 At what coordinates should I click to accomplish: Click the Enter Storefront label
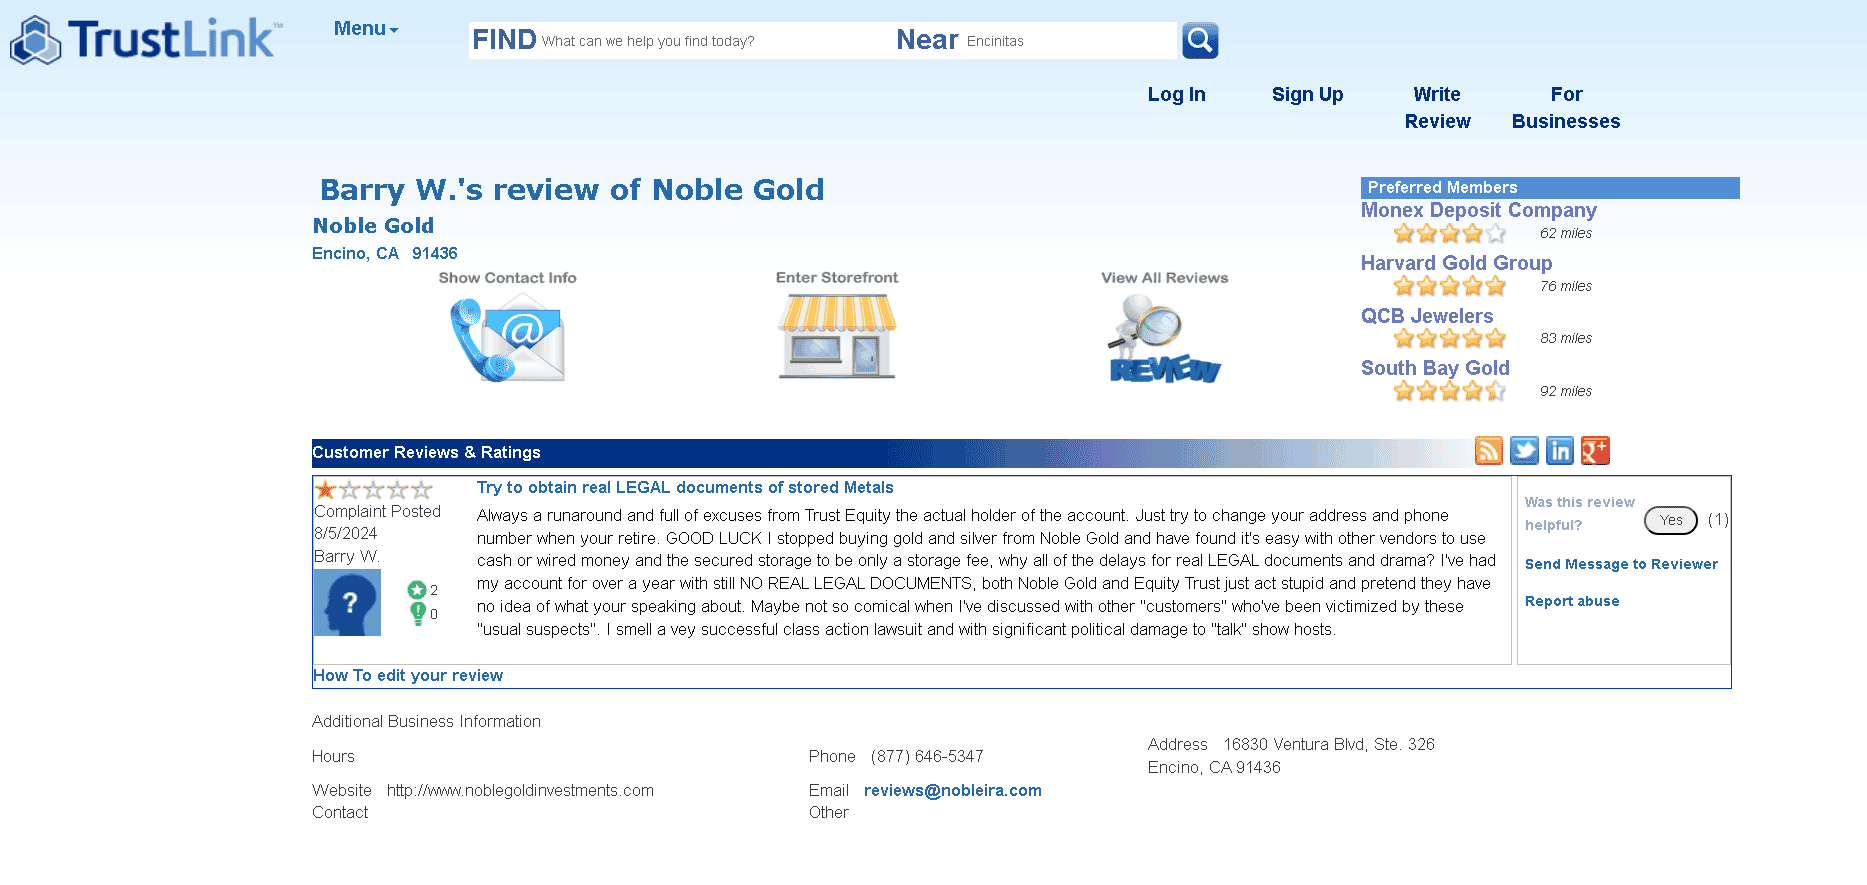837,278
